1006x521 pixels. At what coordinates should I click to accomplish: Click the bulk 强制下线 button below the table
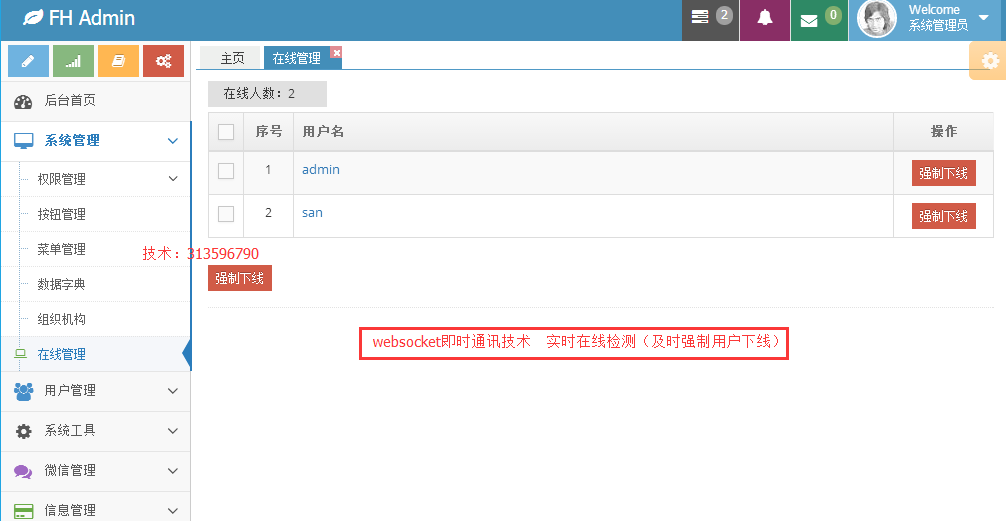pyautogui.click(x=240, y=278)
